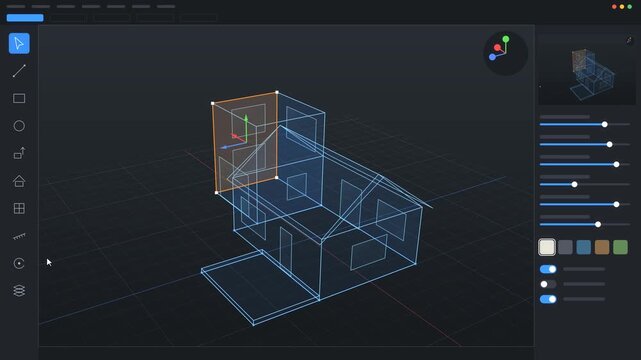Click the handle of the lowest-valued fourth slider
641x360 pixels.
pos(574,184)
